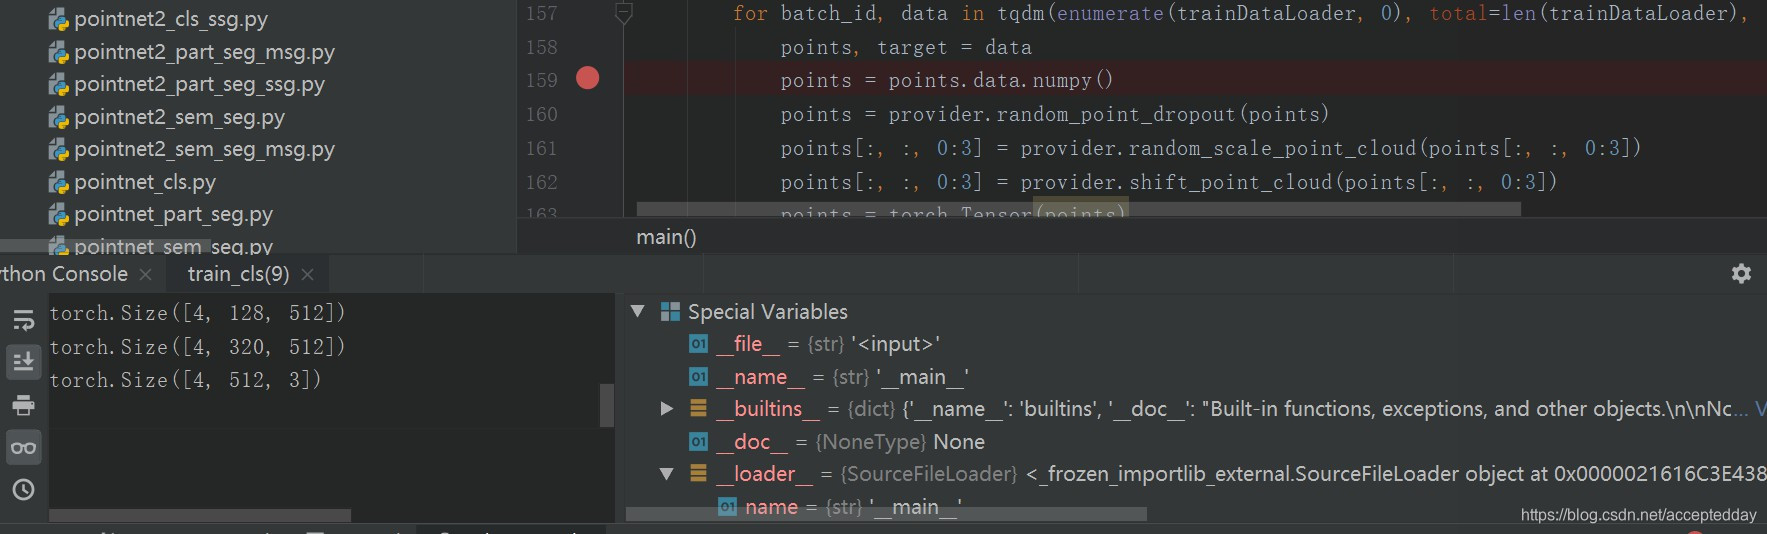
Task: Toggle scroll-to-end icon in console sidebar
Action: 23,362
